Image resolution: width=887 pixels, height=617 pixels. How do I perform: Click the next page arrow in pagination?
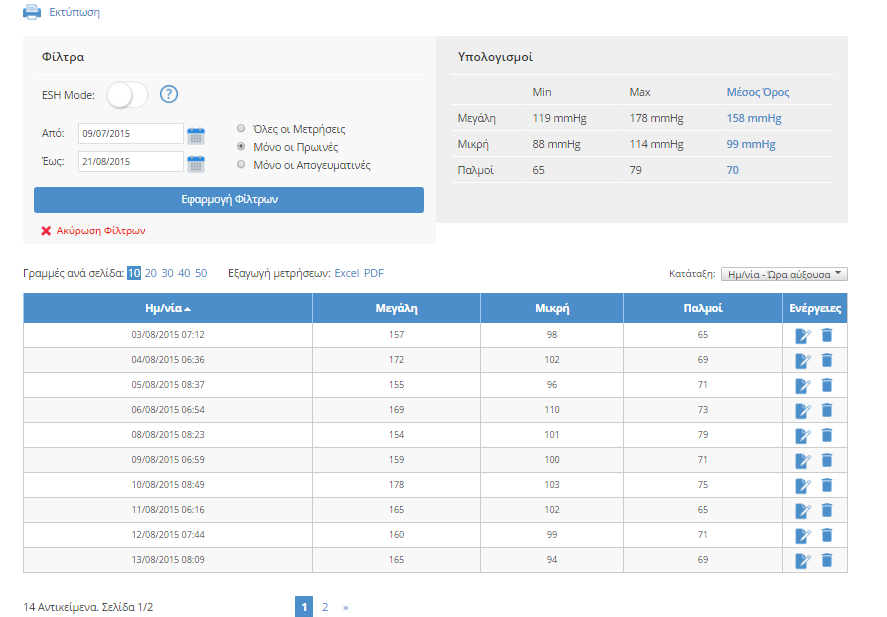(345, 607)
